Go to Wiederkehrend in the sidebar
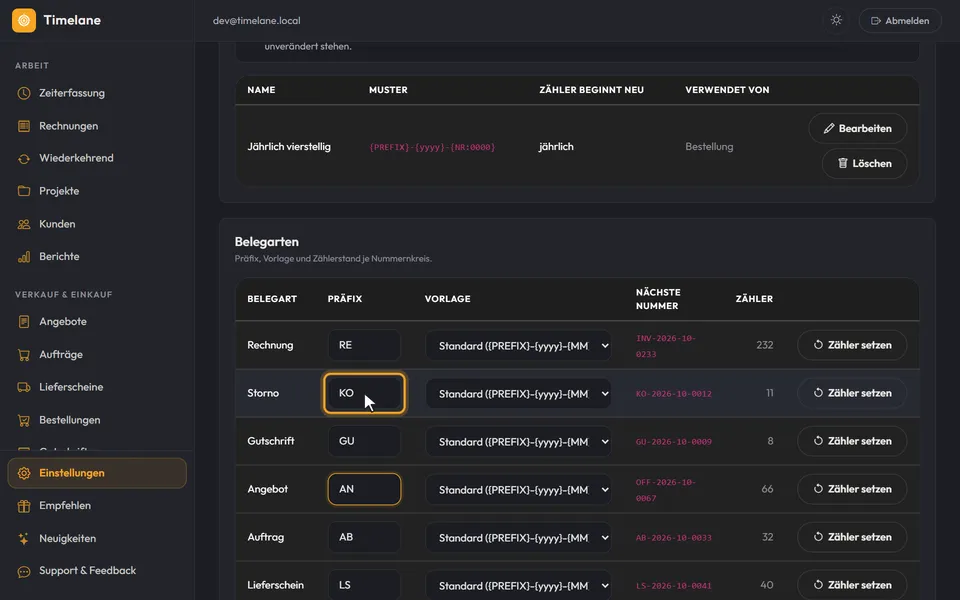This screenshot has height=600, width=960. [97, 158]
